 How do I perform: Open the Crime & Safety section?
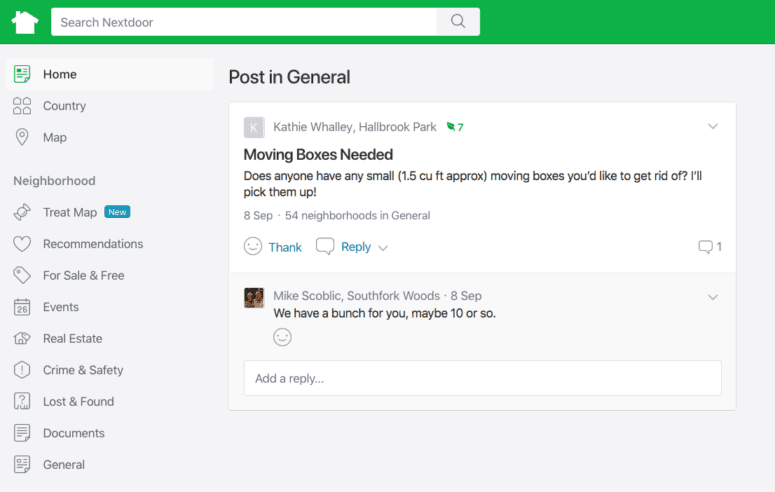click(x=82, y=370)
